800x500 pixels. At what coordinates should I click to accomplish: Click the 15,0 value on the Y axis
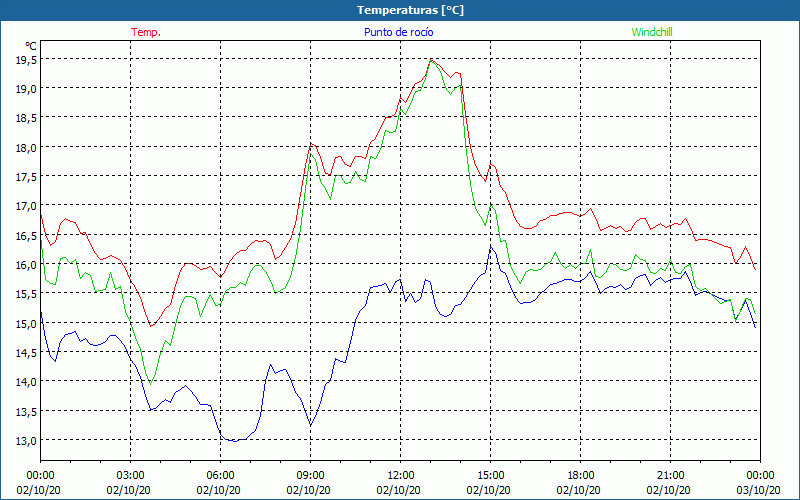pyautogui.click(x=26, y=323)
